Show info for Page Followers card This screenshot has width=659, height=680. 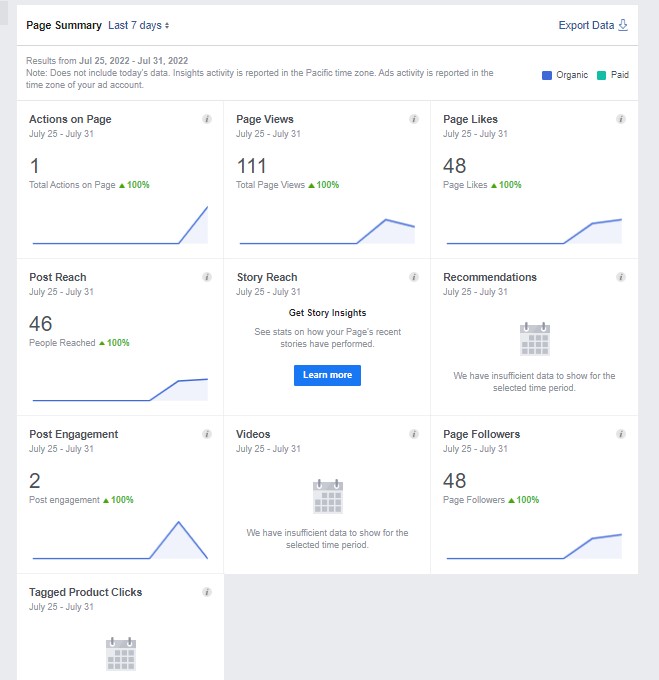pyautogui.click(x=621, y=434)
